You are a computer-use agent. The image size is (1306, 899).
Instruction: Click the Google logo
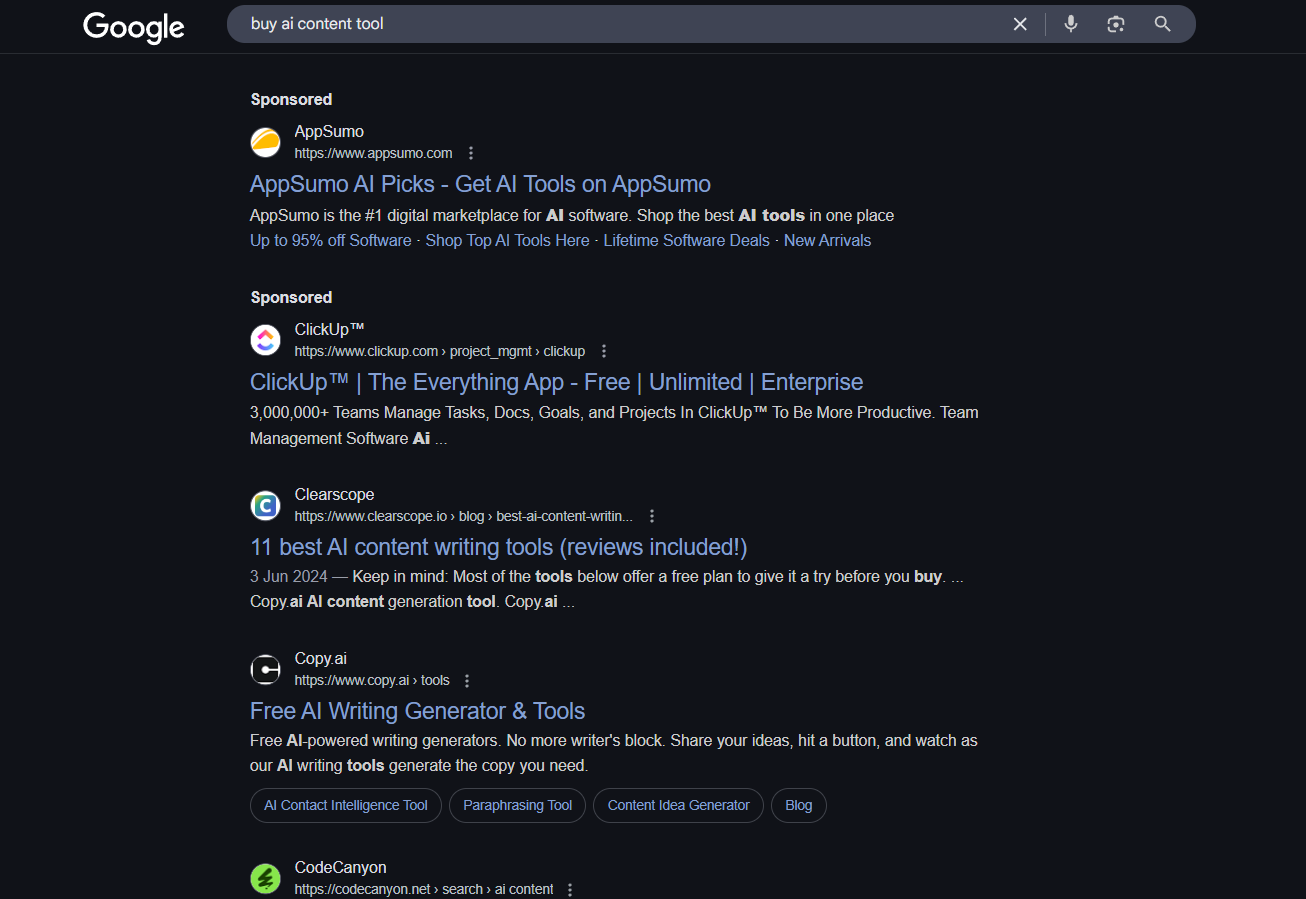(134, 26)
